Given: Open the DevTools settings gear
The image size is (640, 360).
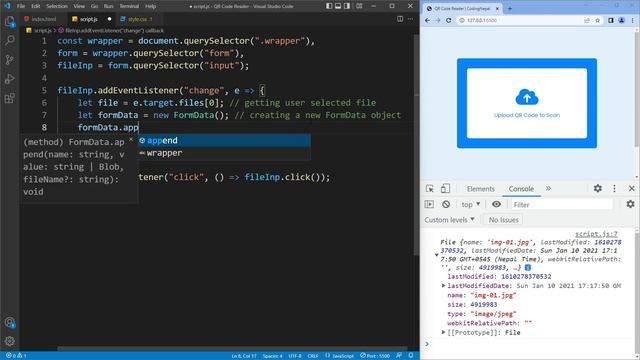Looking at the screenshot, I should click(x=598, y=189).
